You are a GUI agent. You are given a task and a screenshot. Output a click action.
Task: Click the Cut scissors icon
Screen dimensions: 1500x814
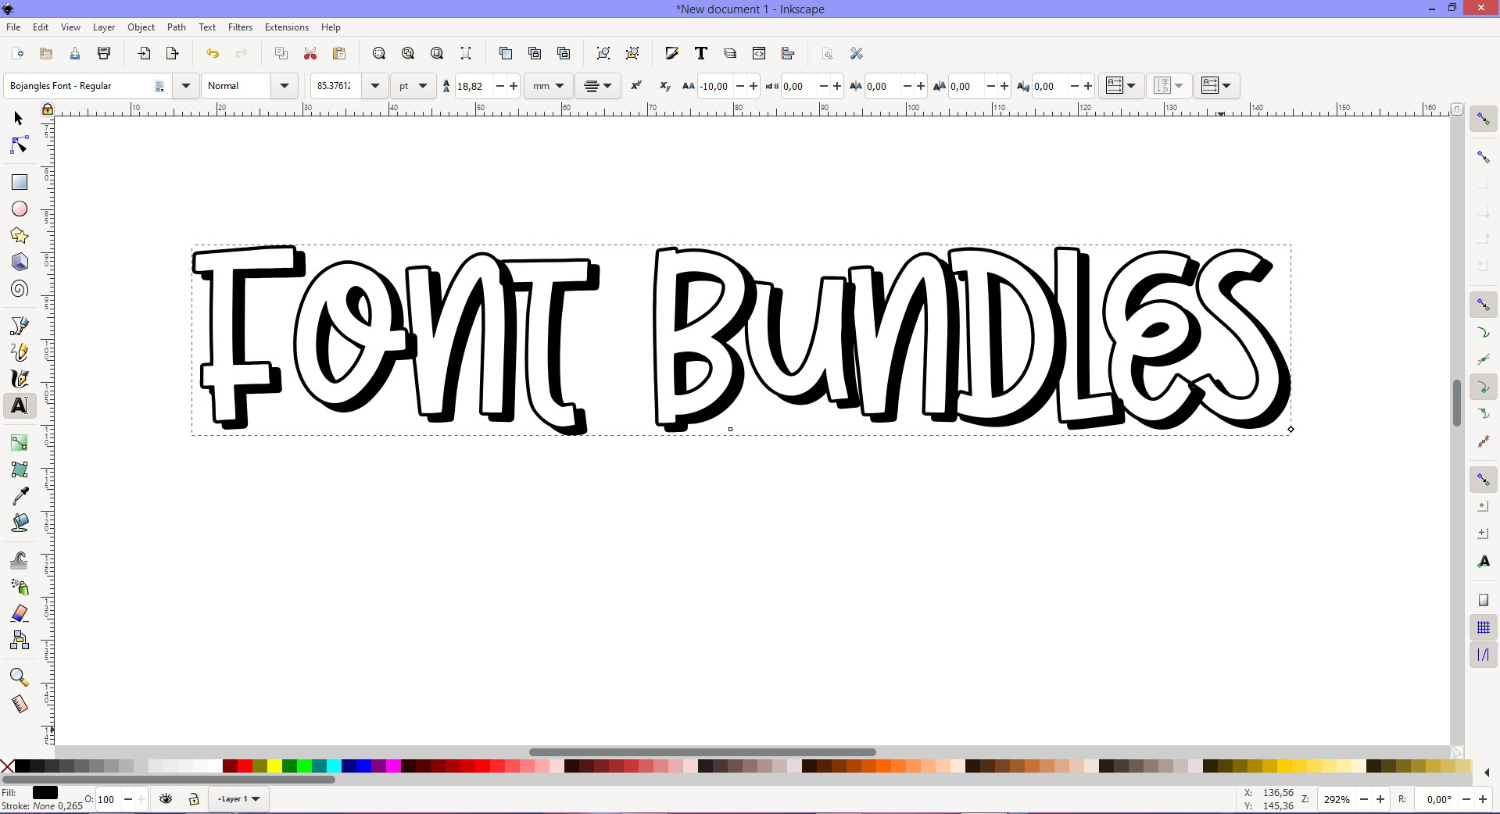[x=310, y=54]
